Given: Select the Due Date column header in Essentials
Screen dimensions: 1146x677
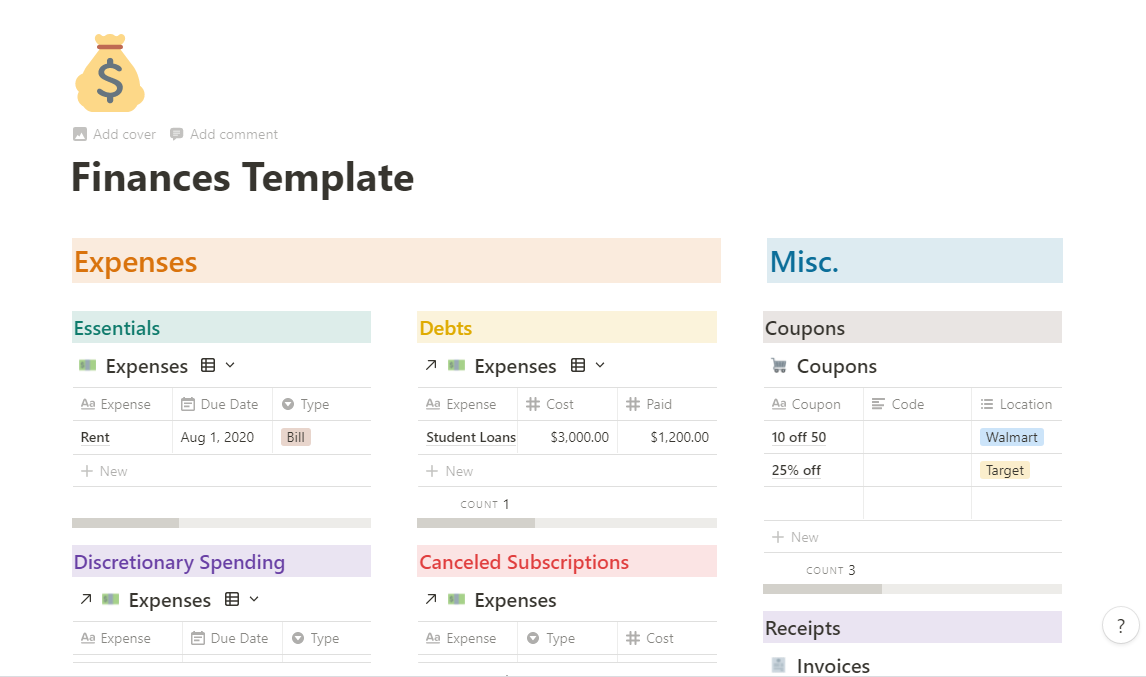Looking at the screenshot, I should point(222,404).
